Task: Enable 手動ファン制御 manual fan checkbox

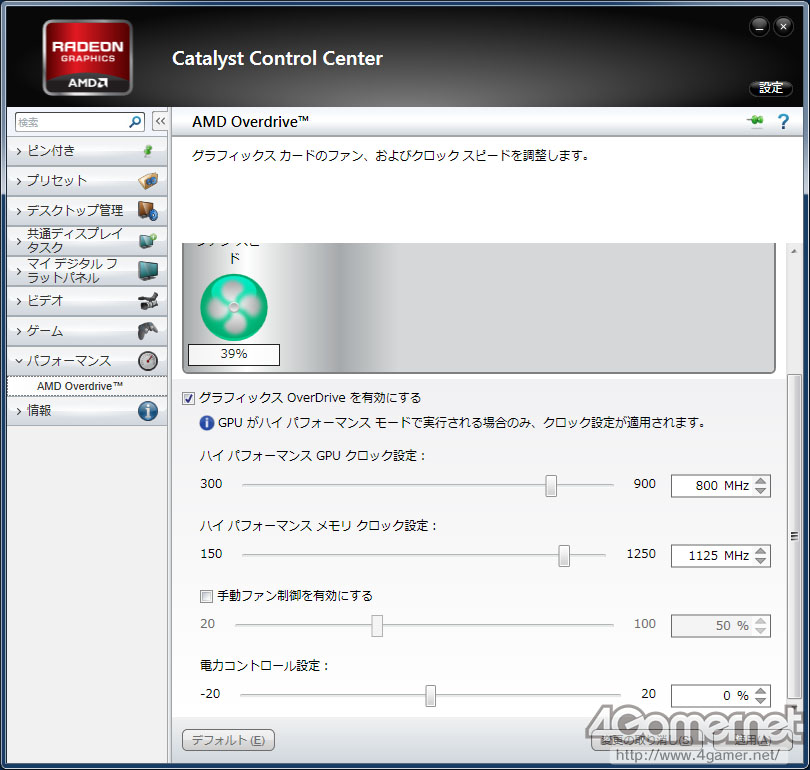Action: (x=206, y=596)
